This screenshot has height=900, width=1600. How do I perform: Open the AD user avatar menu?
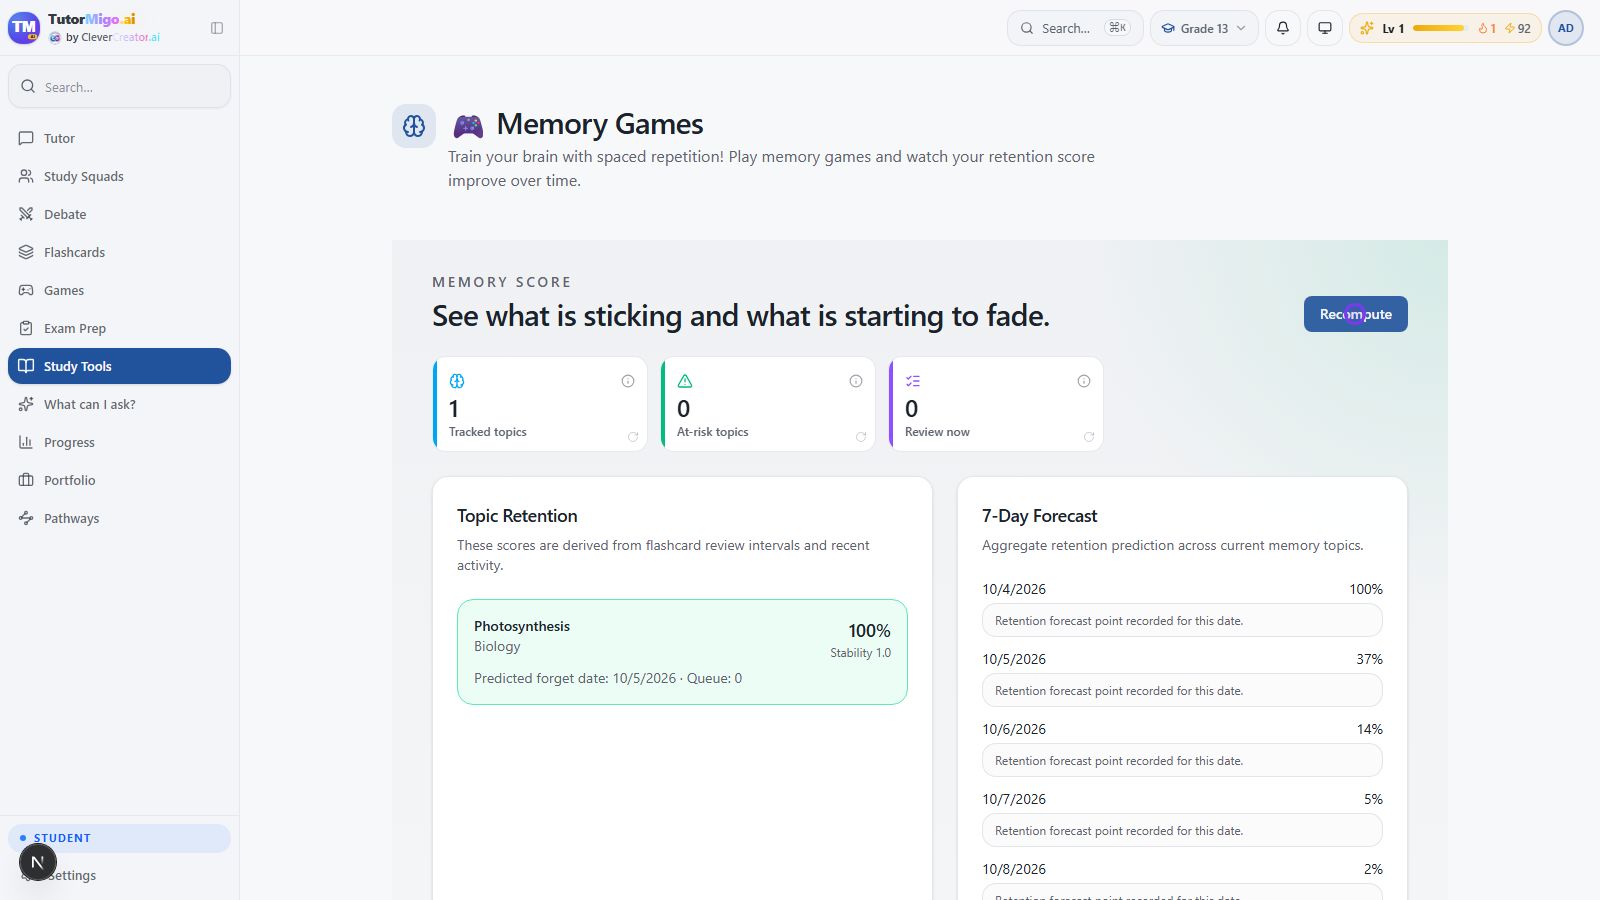tap(1566, 28)
